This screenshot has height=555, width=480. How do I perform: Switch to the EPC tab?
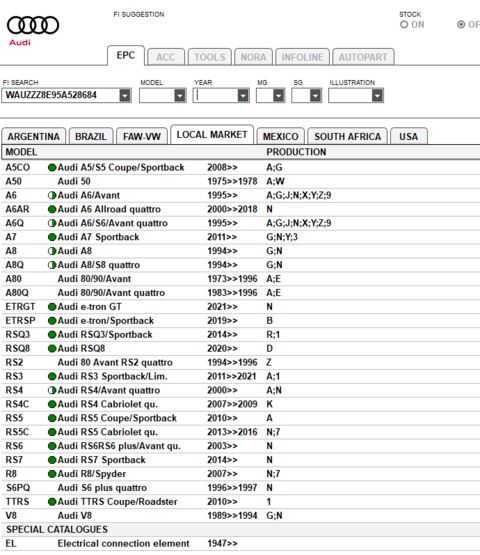pyautogui.click(x=126, y=56)
